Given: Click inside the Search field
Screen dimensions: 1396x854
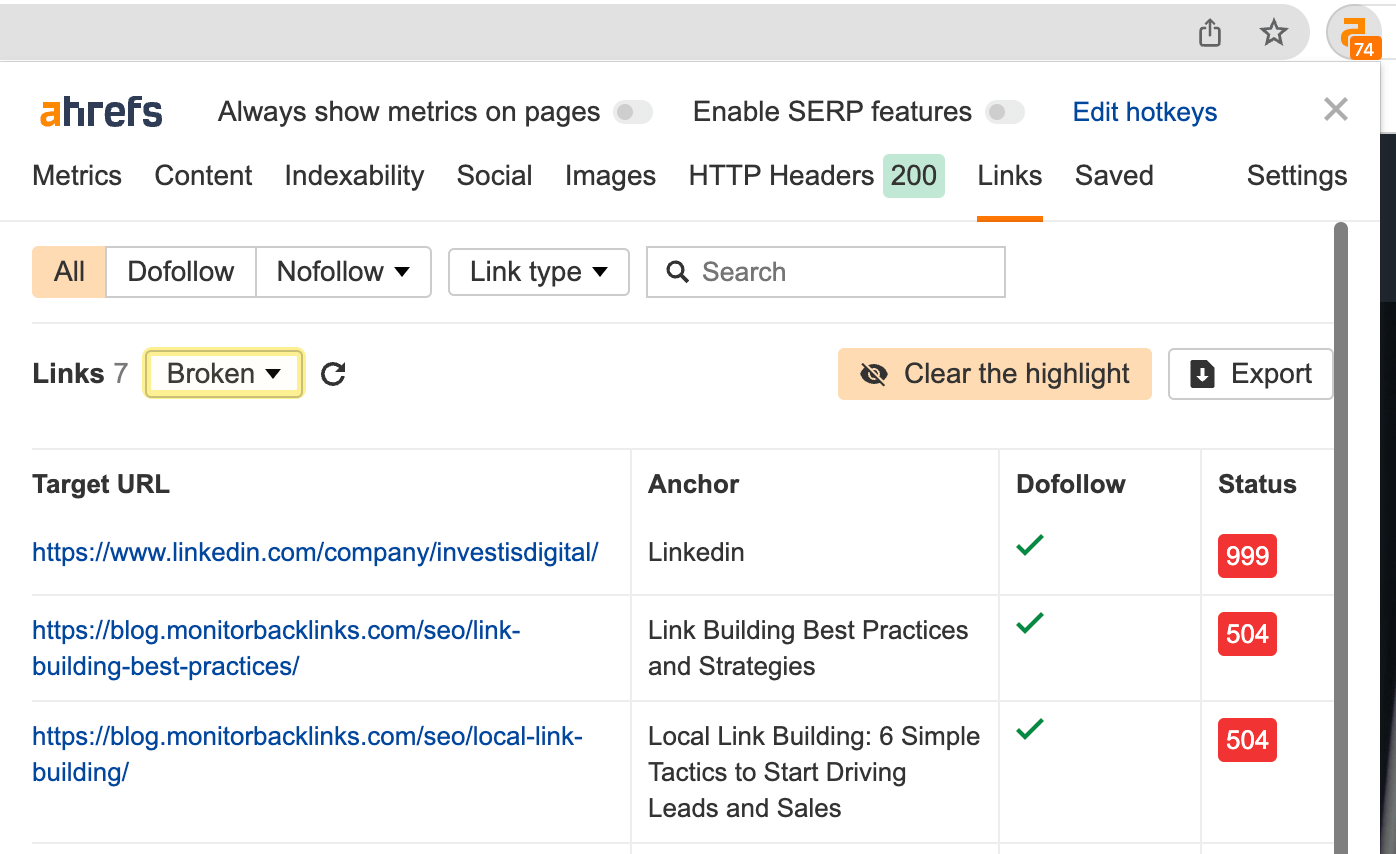Looking at the screenshot, I should click(x=830, y=271).
